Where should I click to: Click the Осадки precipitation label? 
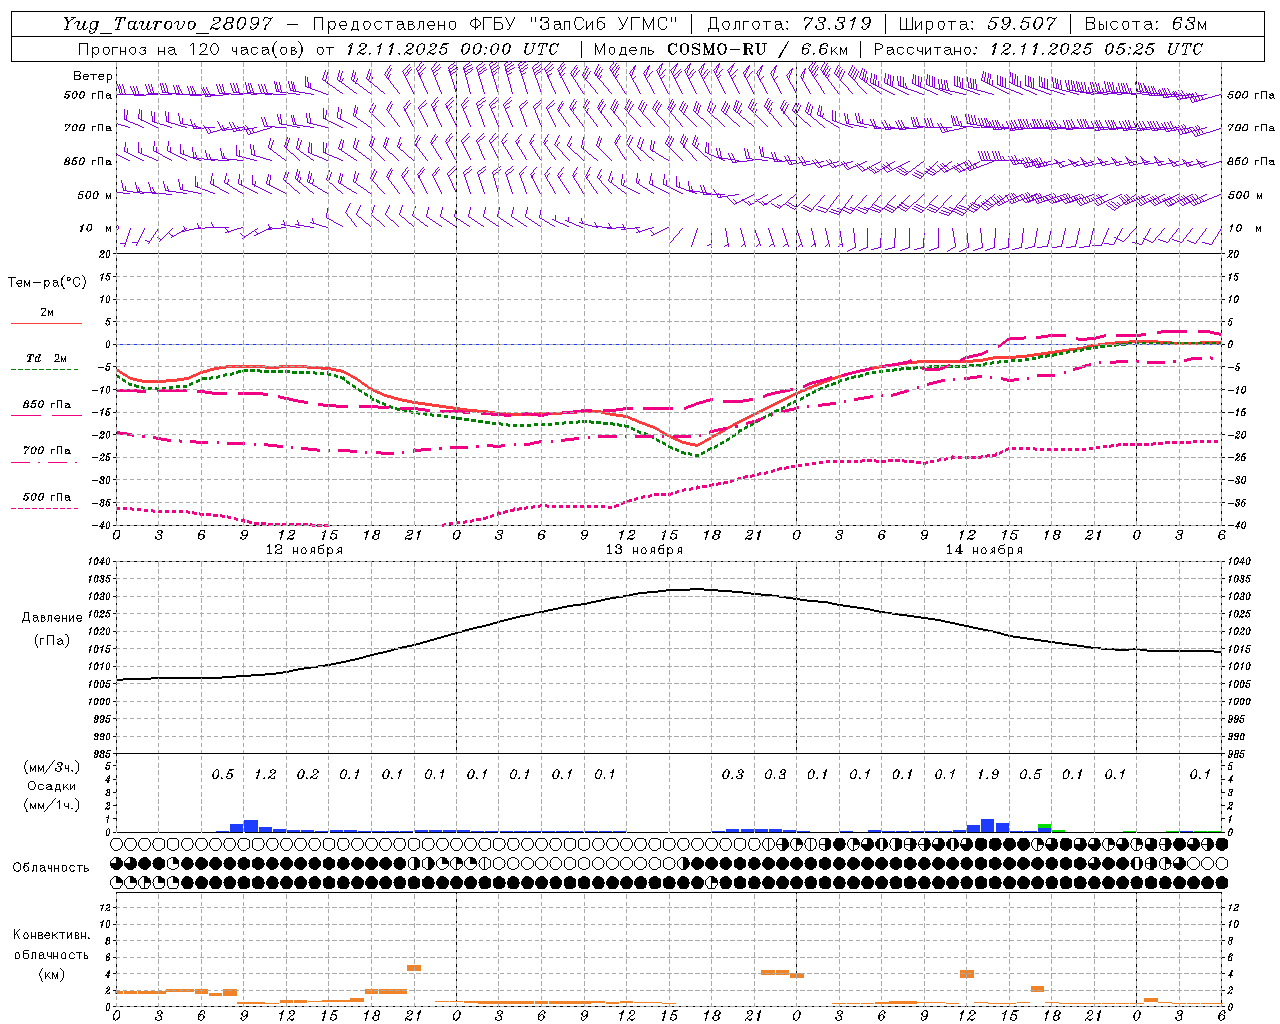tap(50, 786)
